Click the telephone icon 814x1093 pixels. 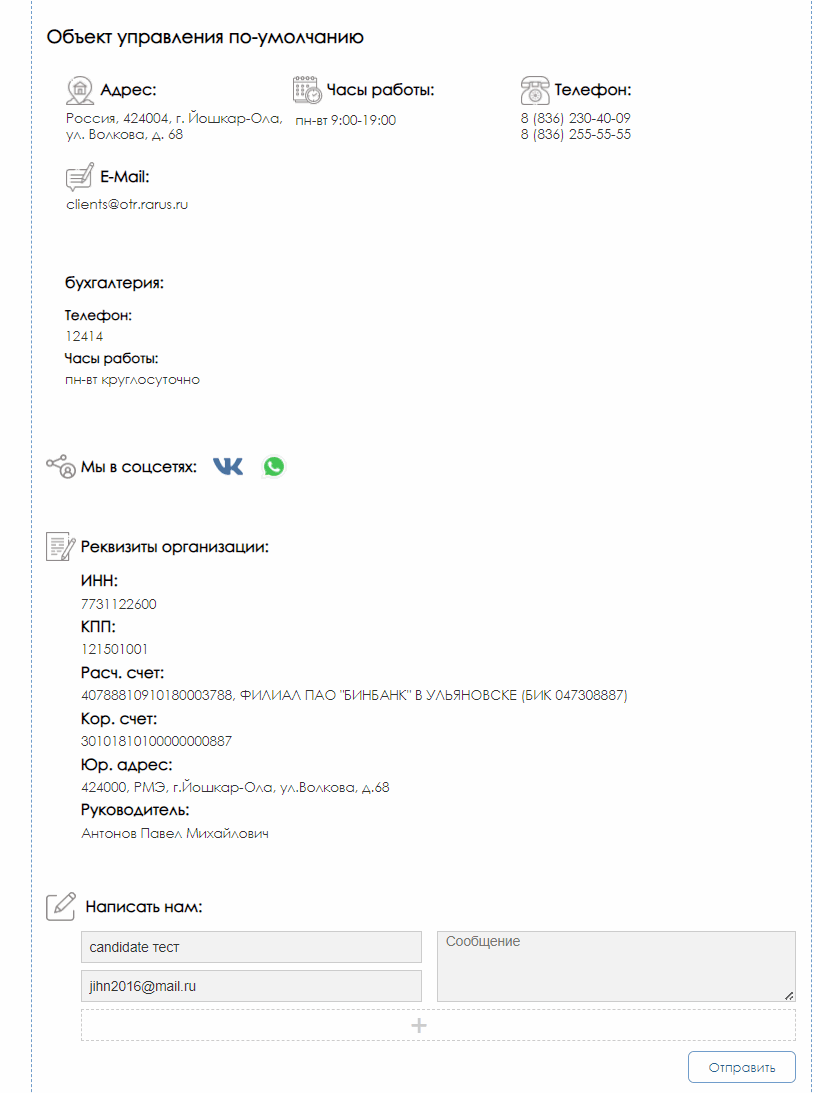[x=535, y=91]
